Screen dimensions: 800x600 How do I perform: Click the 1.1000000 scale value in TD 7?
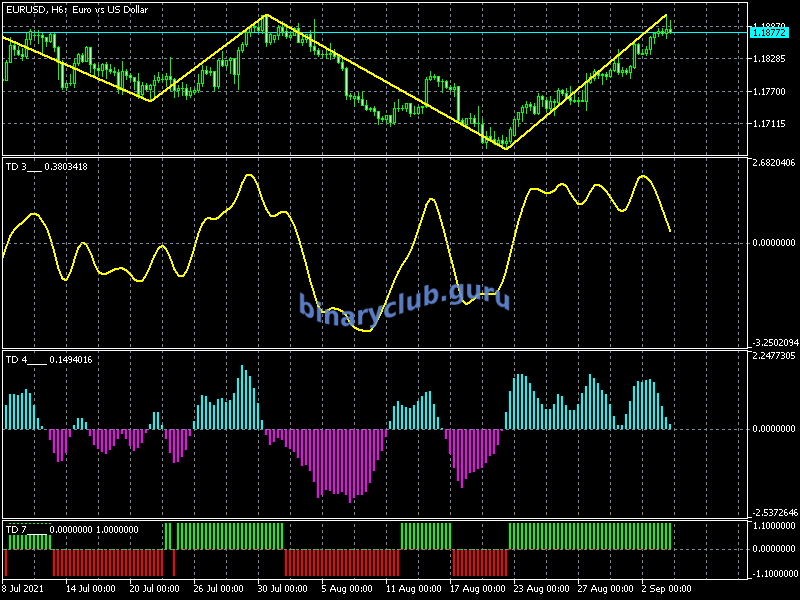tap(773, 526)
